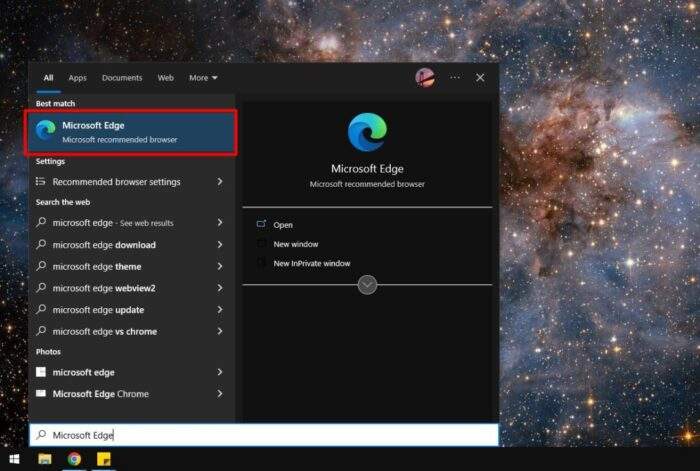Viewport: 700px width, 471px height.
Task: Switch to the Documents tab
Action: (x=122, y=78)
